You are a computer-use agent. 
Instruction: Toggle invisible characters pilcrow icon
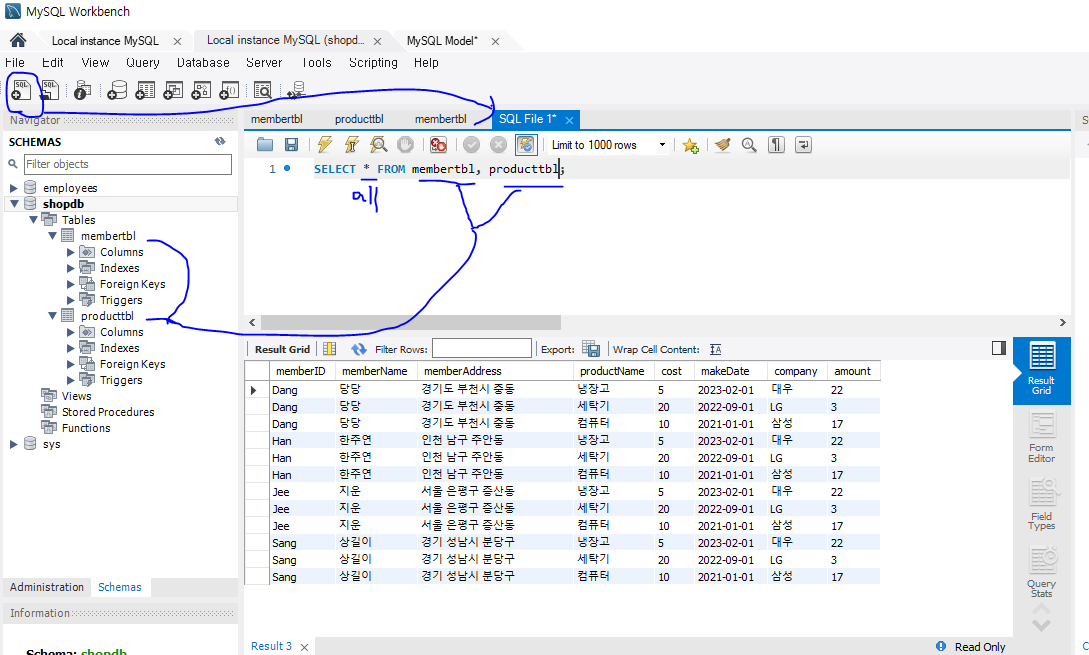pyautogui.click(x=776, y=144)
